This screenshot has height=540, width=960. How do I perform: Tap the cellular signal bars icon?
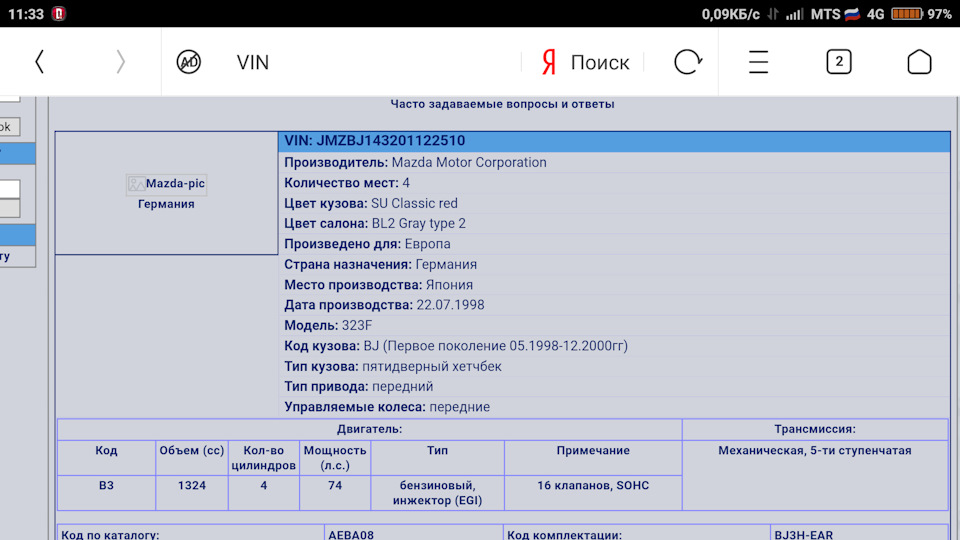tap(794, 13)
